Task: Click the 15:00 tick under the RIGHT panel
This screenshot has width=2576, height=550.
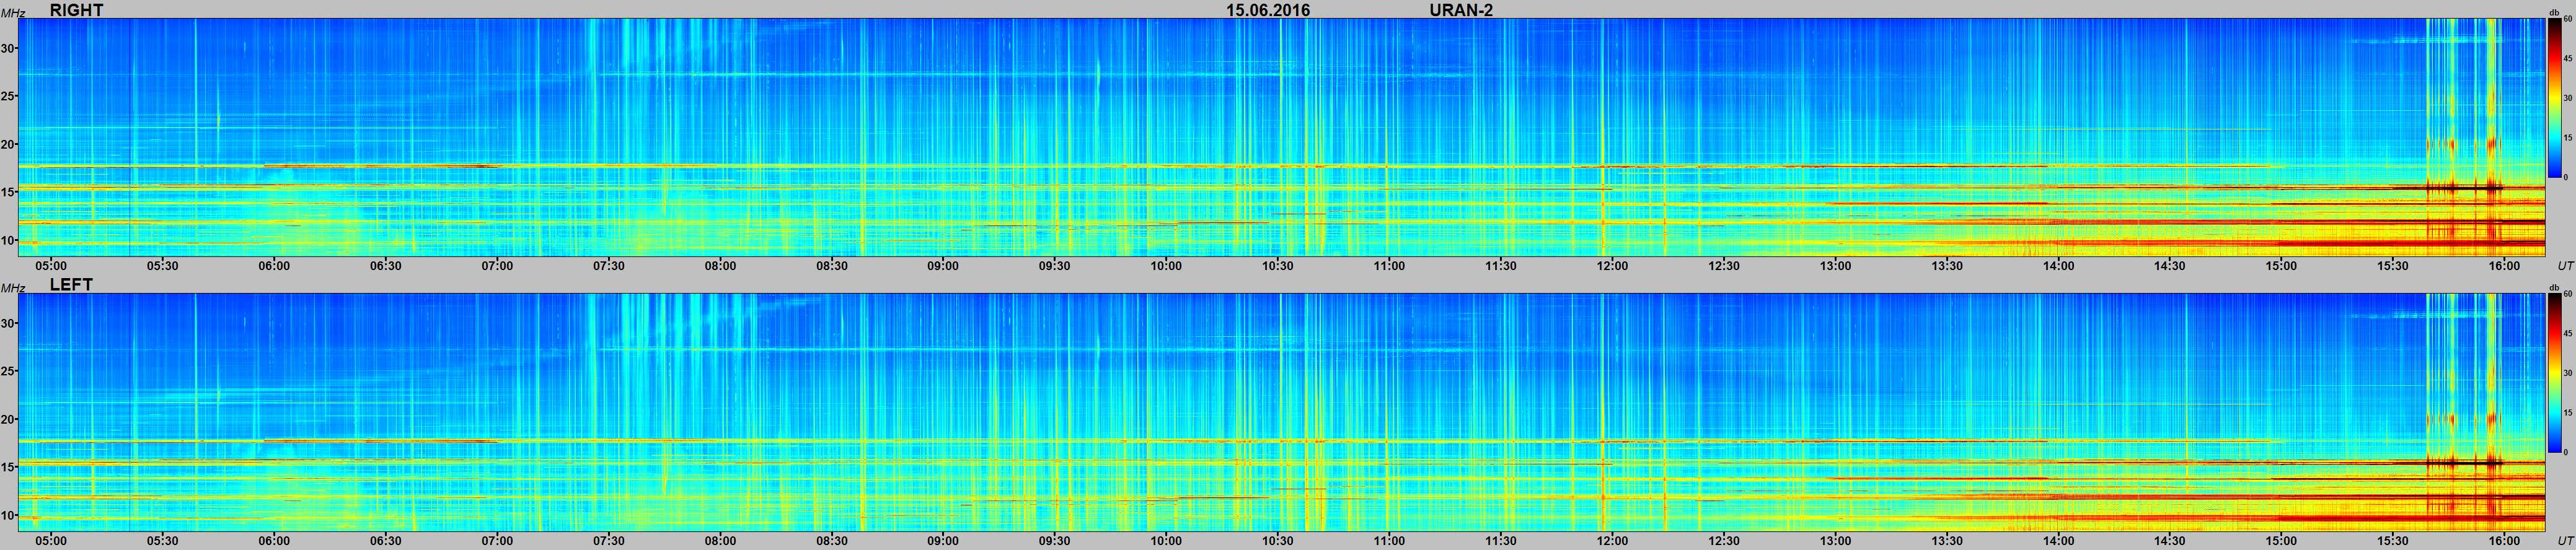Action: click(x=2281, y=266)
